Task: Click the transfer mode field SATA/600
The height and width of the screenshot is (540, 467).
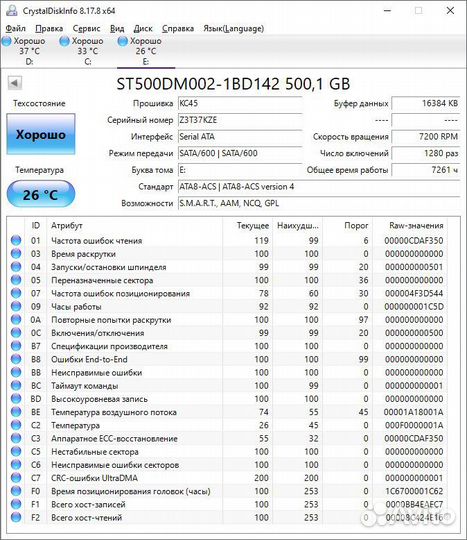Action: (240, 153)
